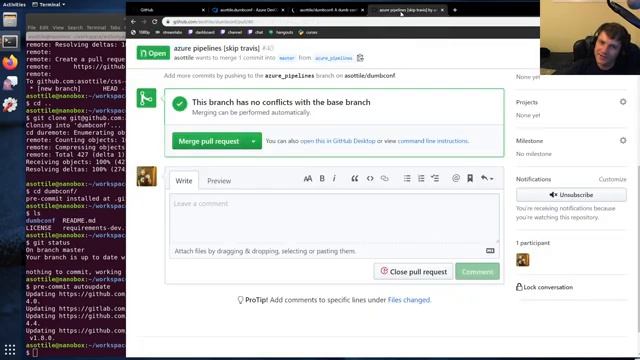
Task: Add a link using the chain icon
Action: click(384, 178)
